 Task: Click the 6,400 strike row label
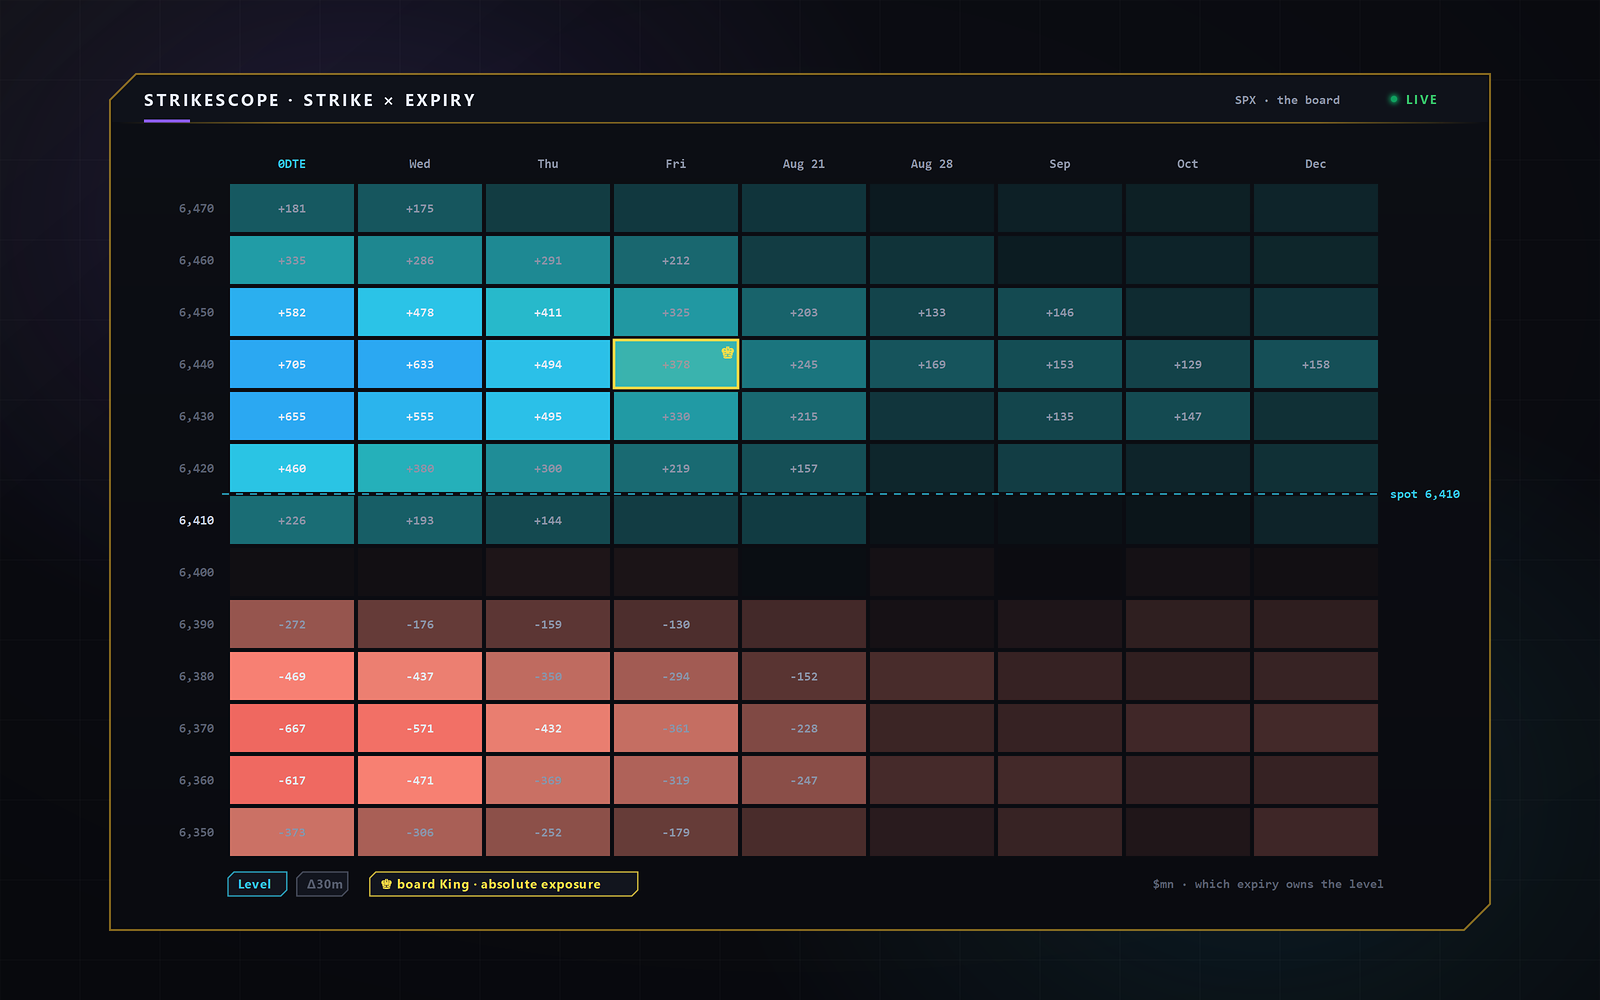tap(196, 572)
